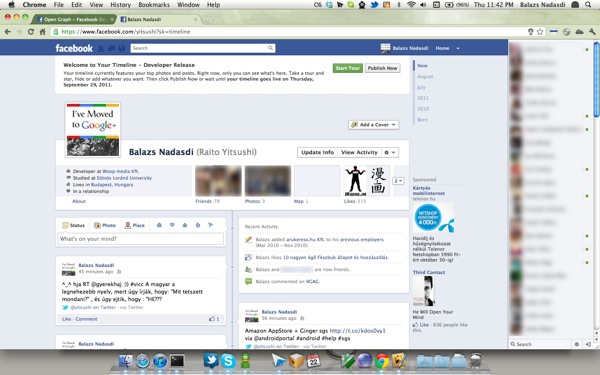
Task: Open the Photos thumbnail tile
Action: pyautogui.click(x=267, y=181)
